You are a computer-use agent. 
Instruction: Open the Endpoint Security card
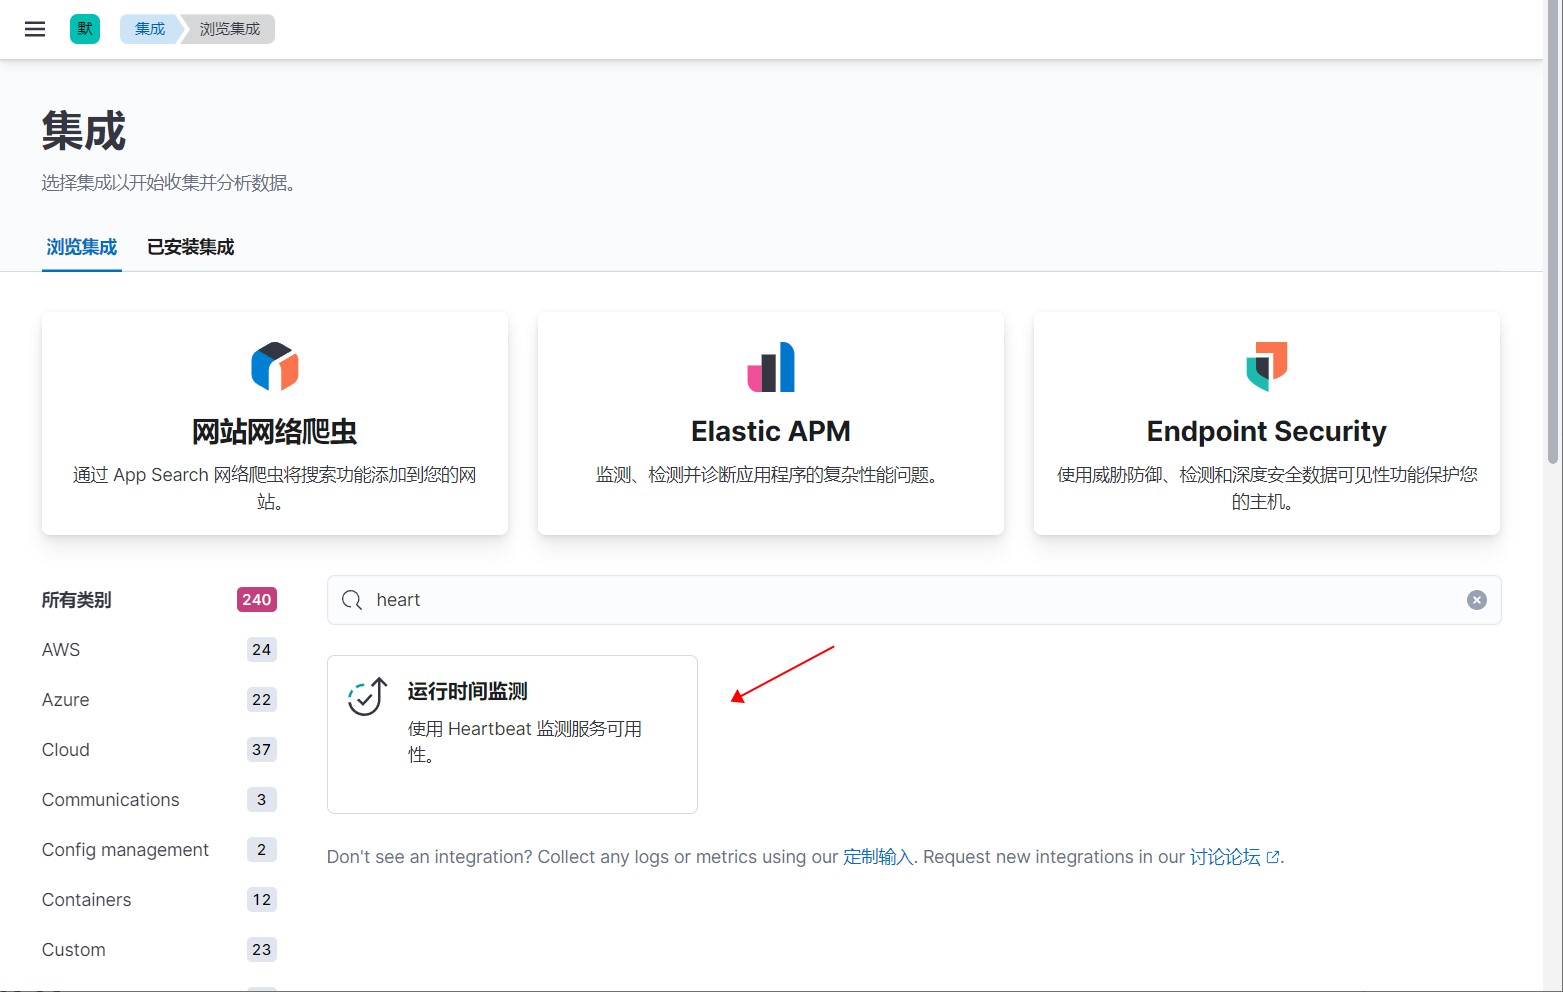point(1267,424)
